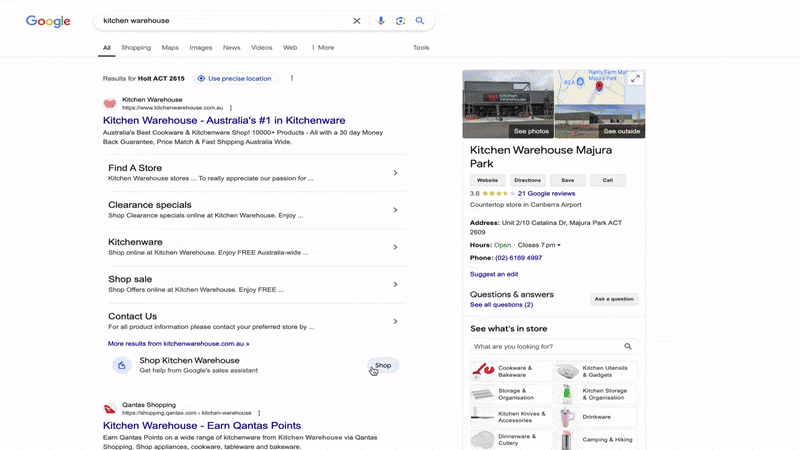Open Kitchen Warehouse - Earn Qantas Points
The width and height of the screenshot is (800, 450).
tap(202, 426)
